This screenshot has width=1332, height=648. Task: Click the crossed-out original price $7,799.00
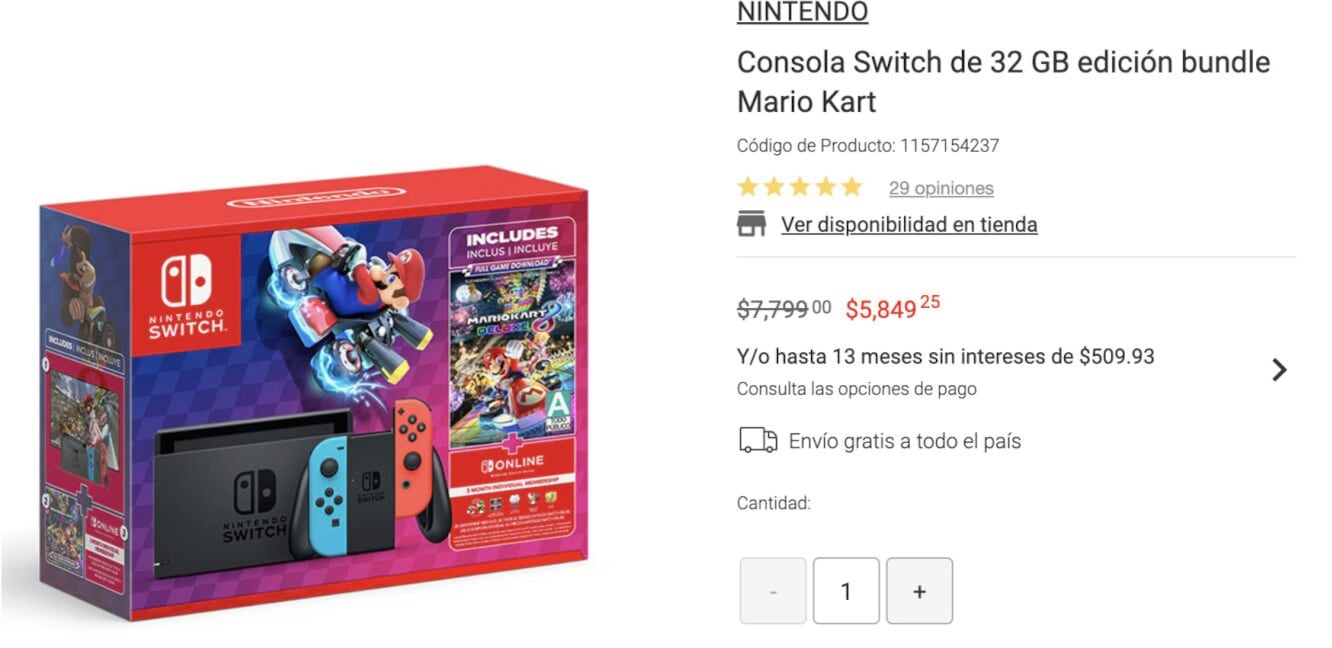784,308
